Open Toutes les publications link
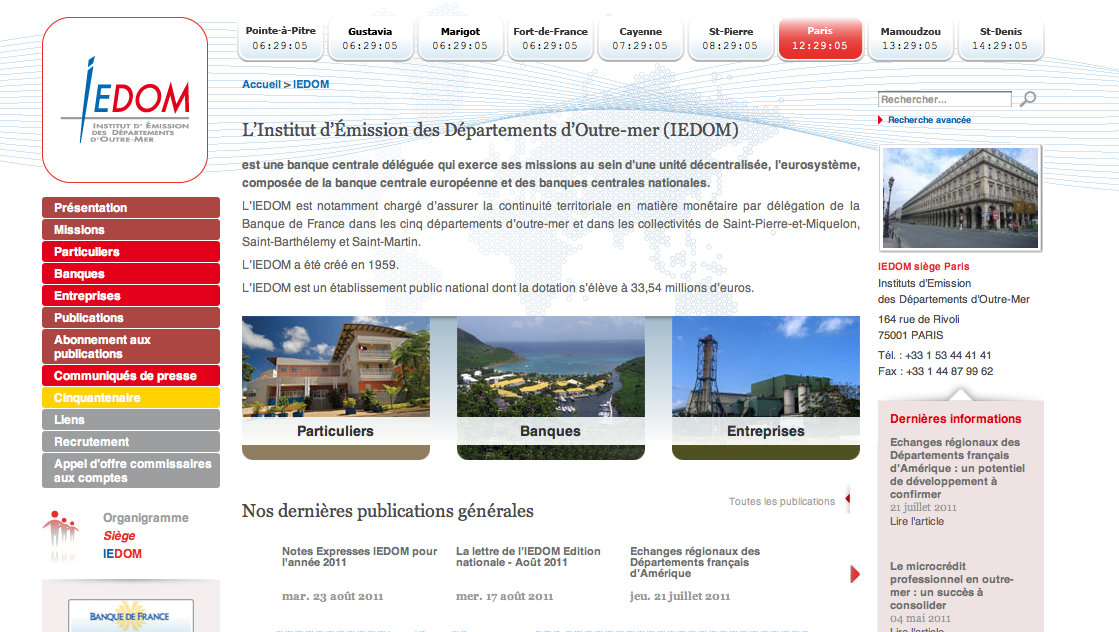 coord(781,501)
